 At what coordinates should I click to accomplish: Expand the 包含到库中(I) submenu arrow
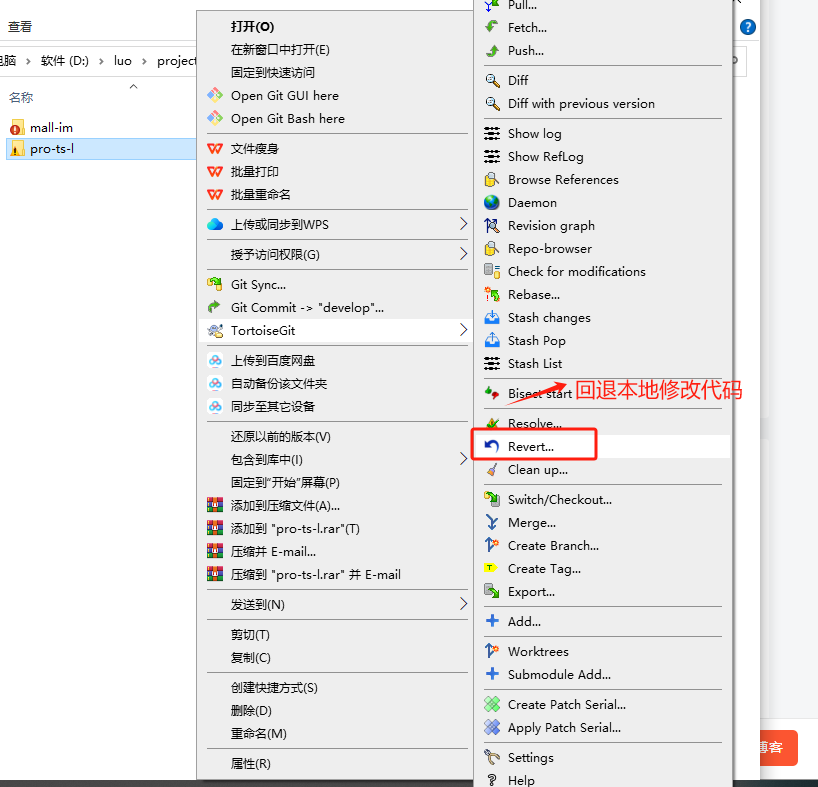pyautogui.click(x=463, y=459)
